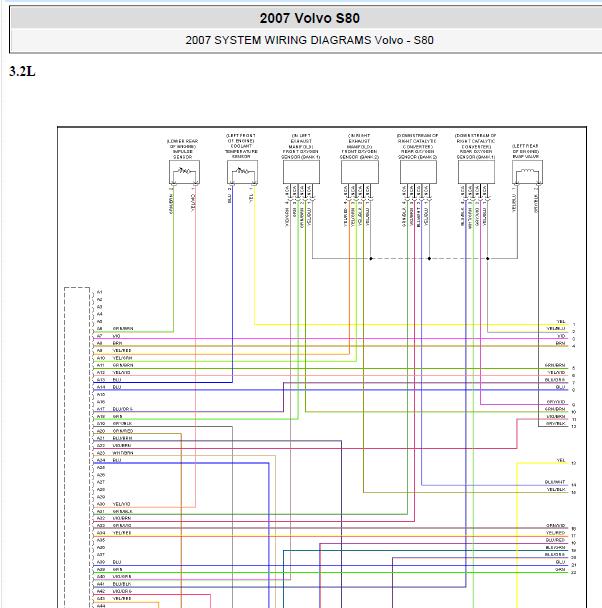Select the BLU wire label at pin A38
This screenshot has width=602, height=608.
(x=117, y=562)
